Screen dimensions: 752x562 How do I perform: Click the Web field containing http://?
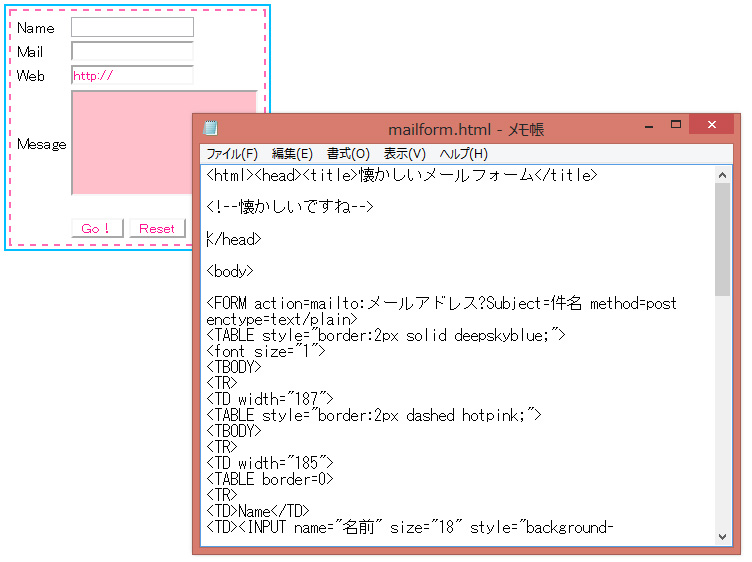click(x=132, y=75)
